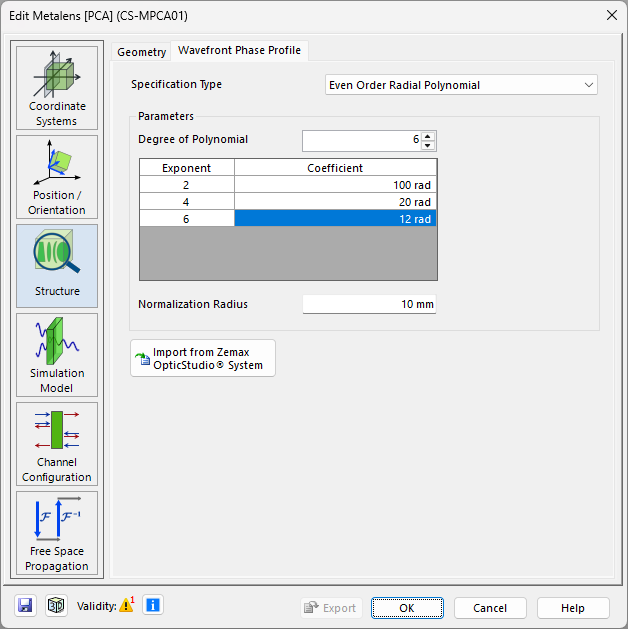Select the 100 rad coefficient cell
The height and width of the screenshot is (629, 628).
[335, 185]
